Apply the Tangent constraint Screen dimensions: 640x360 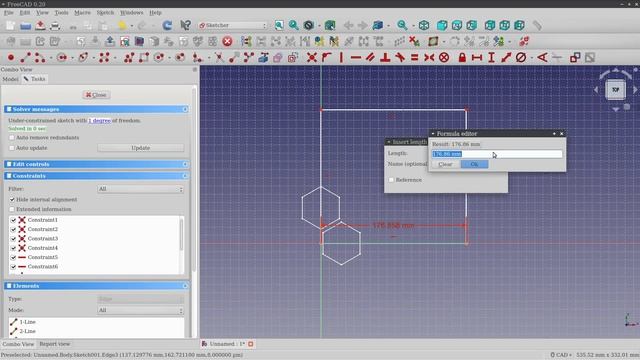coord(400,58)
